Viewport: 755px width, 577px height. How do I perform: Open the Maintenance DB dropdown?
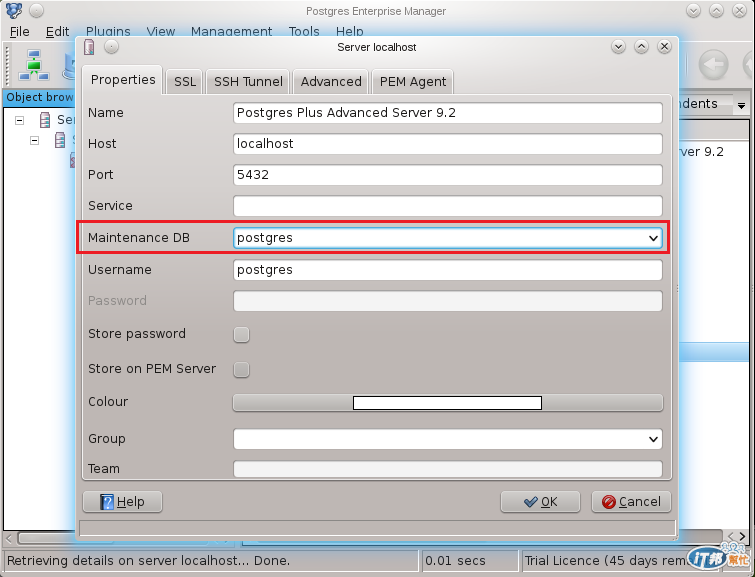[x=653, y=238]
